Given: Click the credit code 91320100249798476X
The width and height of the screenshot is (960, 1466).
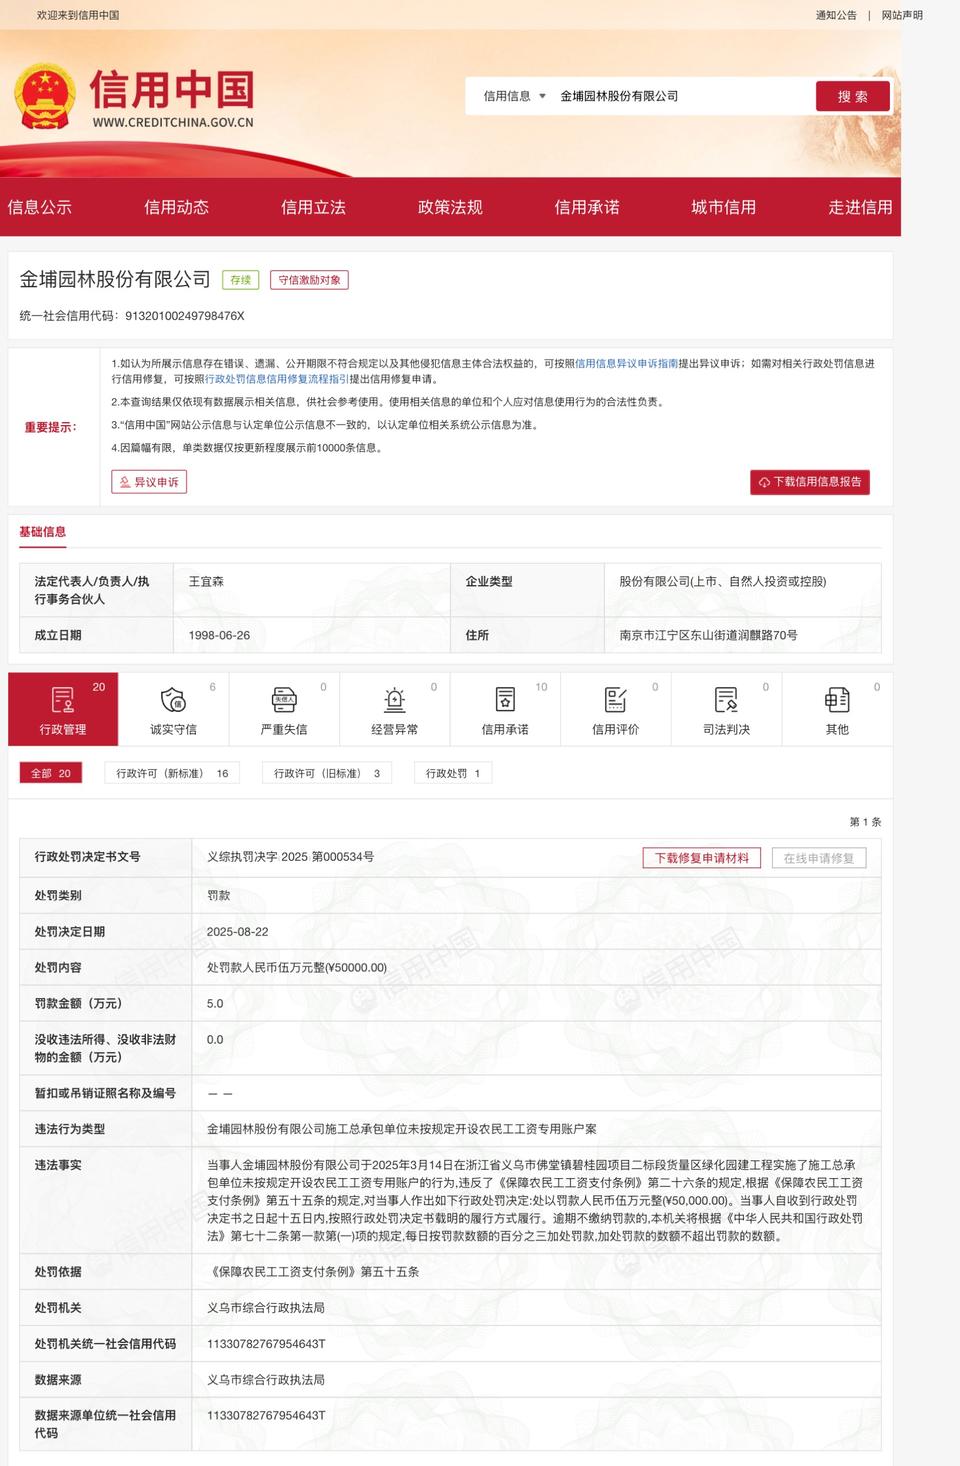Looking at the screenshot, I should click(x=184, y=316).
